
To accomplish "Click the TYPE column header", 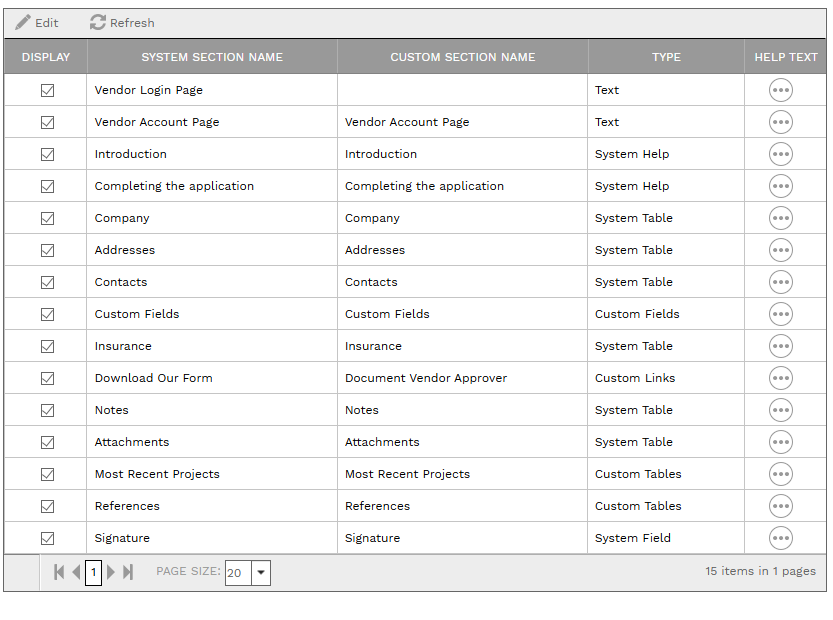I will (666, 57).
